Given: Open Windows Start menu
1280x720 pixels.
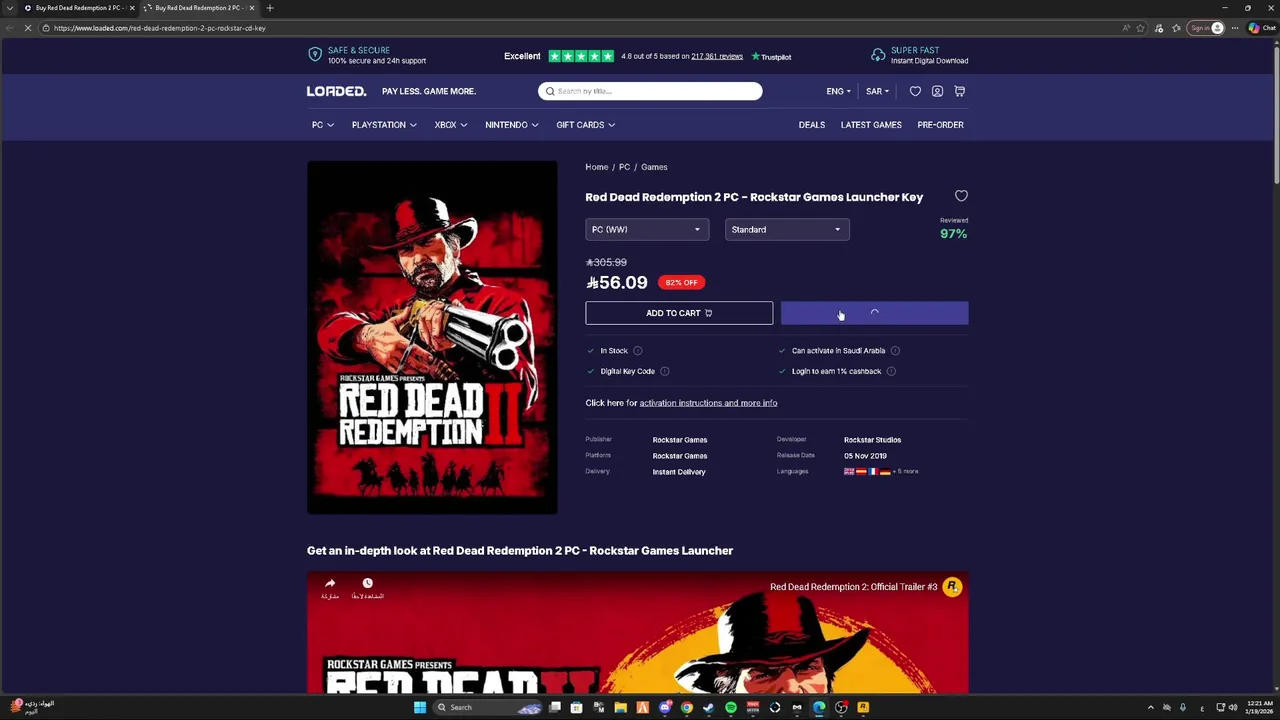Looking at the screenshot, I should tap(420, 707).
